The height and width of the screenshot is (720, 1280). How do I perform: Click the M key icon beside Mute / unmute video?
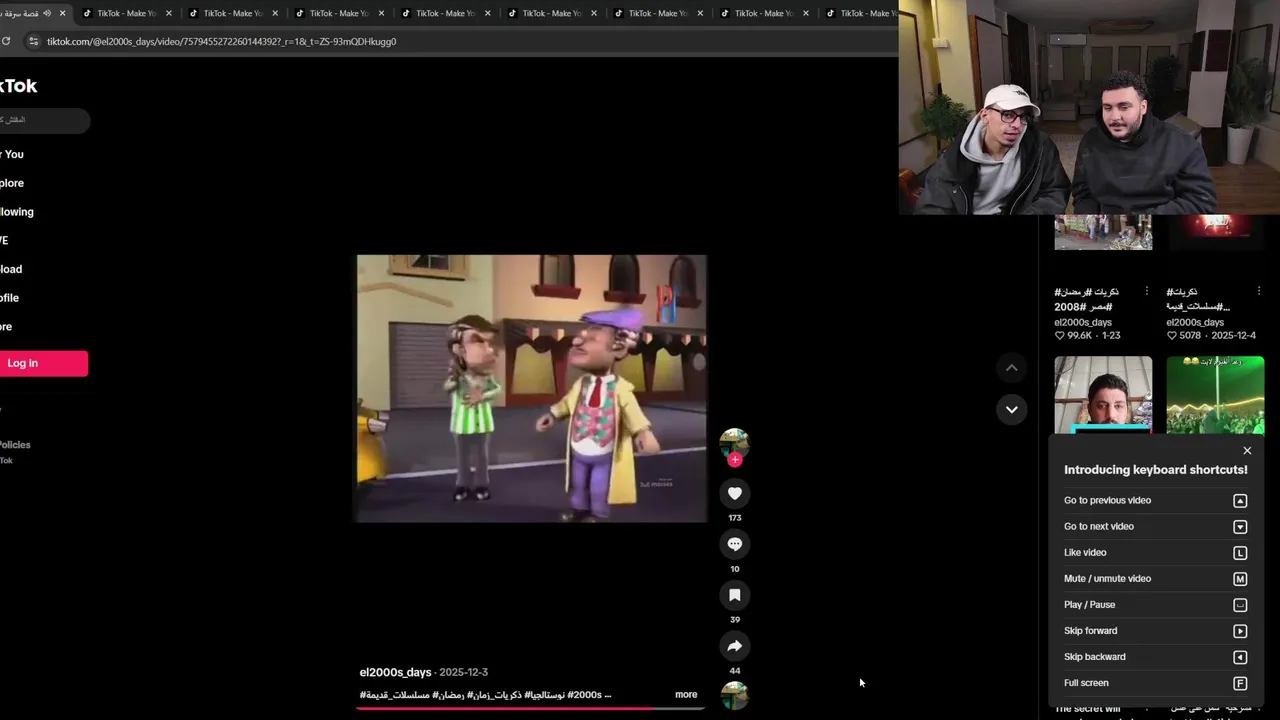[1240, 579]
